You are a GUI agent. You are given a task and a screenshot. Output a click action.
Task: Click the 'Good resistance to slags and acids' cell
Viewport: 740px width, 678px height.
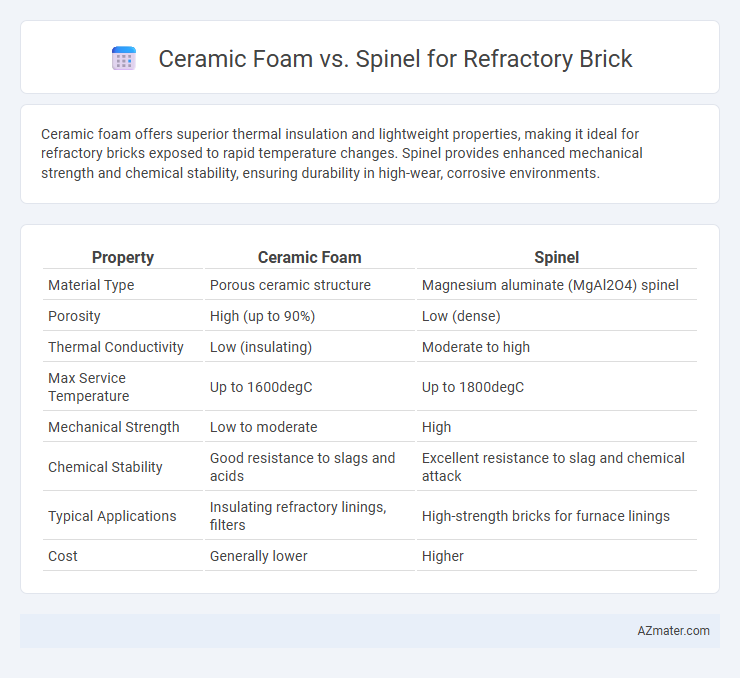click(x=303, y=467)
